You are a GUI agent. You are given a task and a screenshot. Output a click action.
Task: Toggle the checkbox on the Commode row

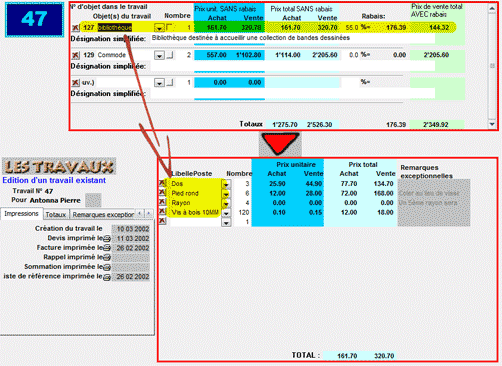click(170, 55)
